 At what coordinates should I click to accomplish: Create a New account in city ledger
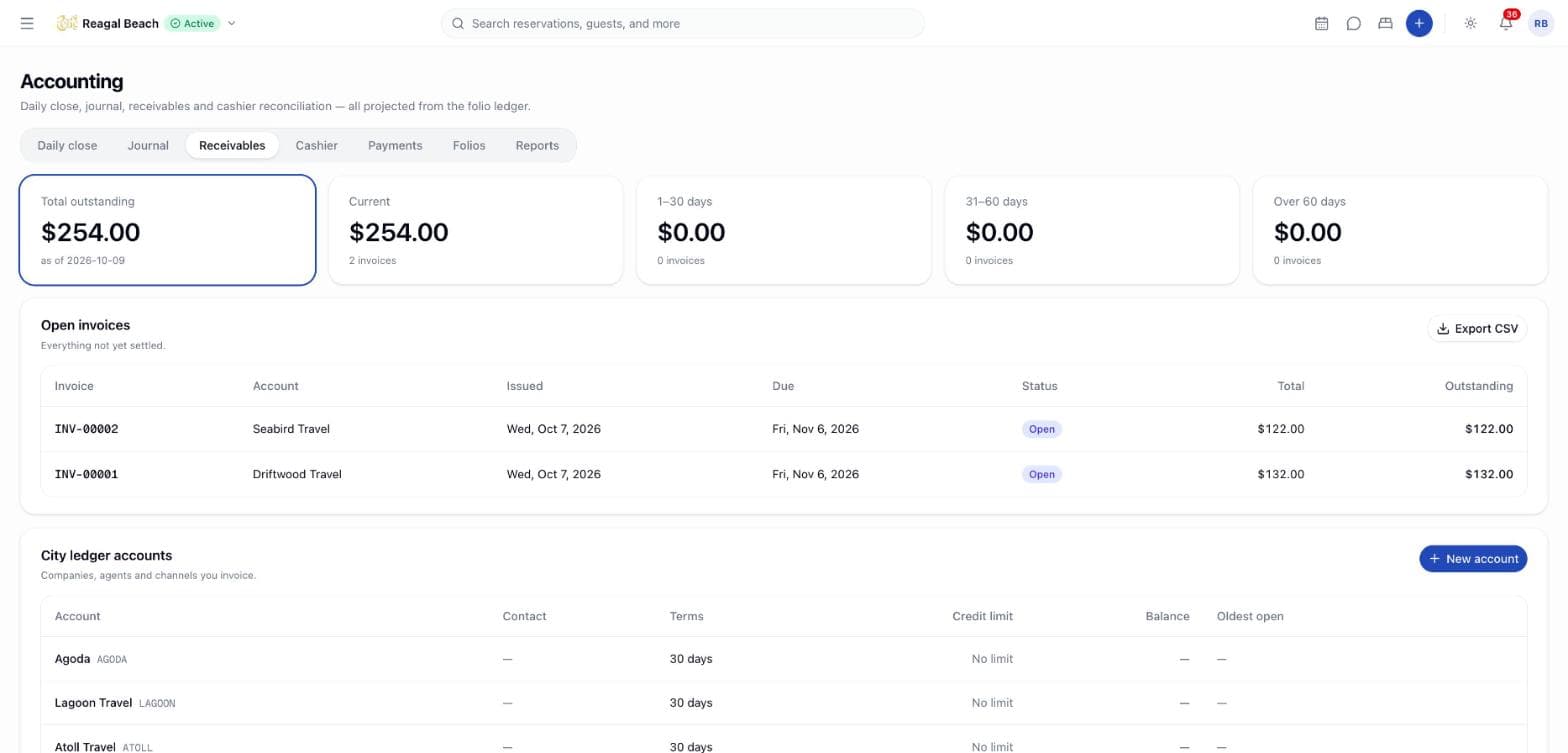[x=1473, y=558]
